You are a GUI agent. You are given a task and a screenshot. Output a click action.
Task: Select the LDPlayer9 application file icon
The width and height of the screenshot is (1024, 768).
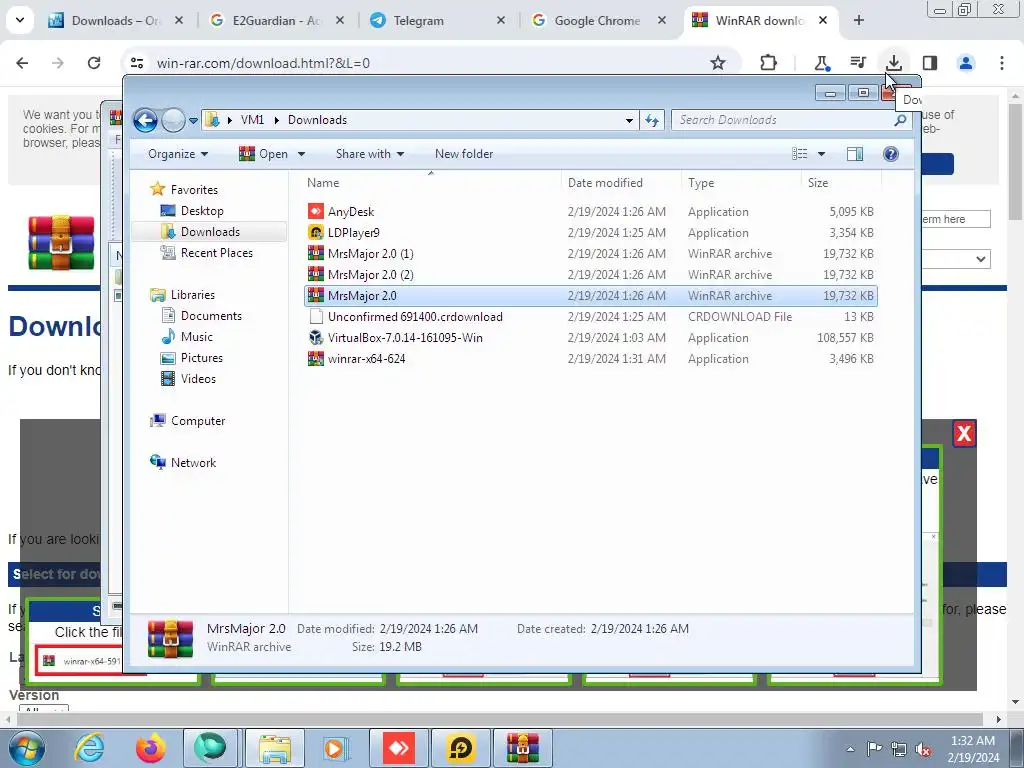[x=316, y=232]
